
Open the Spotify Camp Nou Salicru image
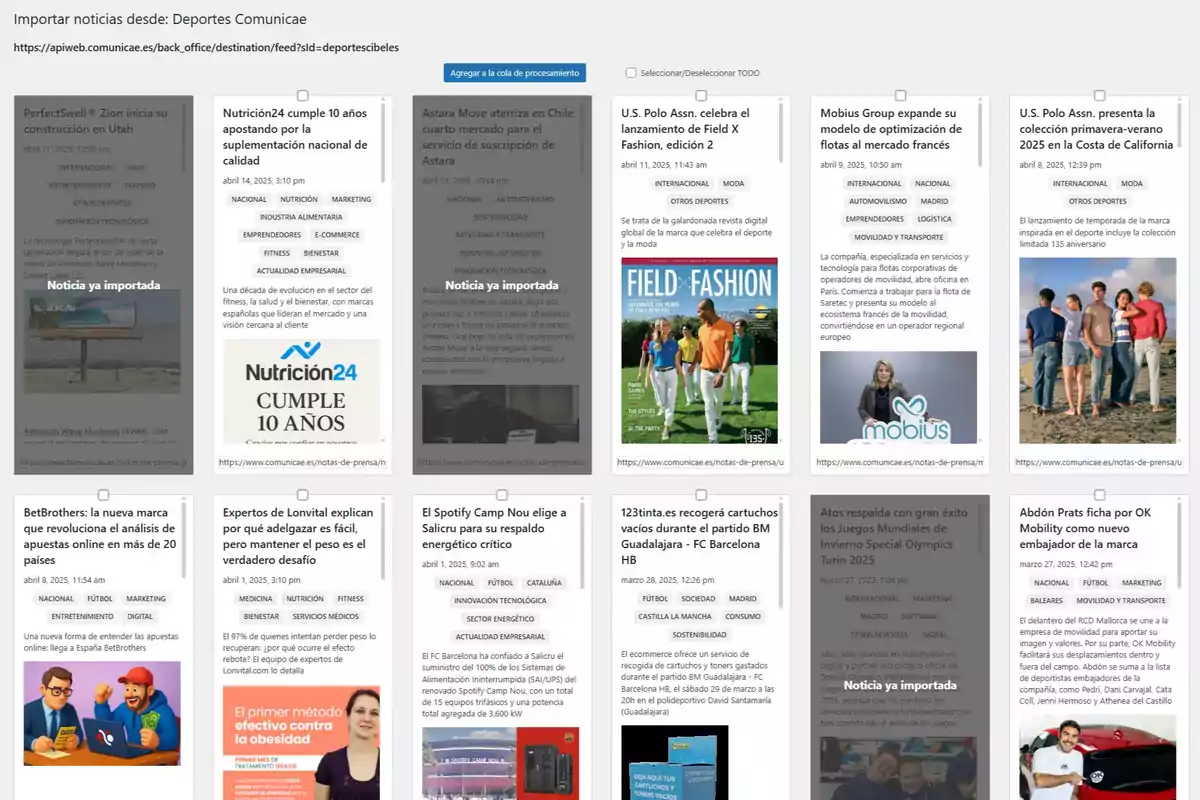pos(500,763)
